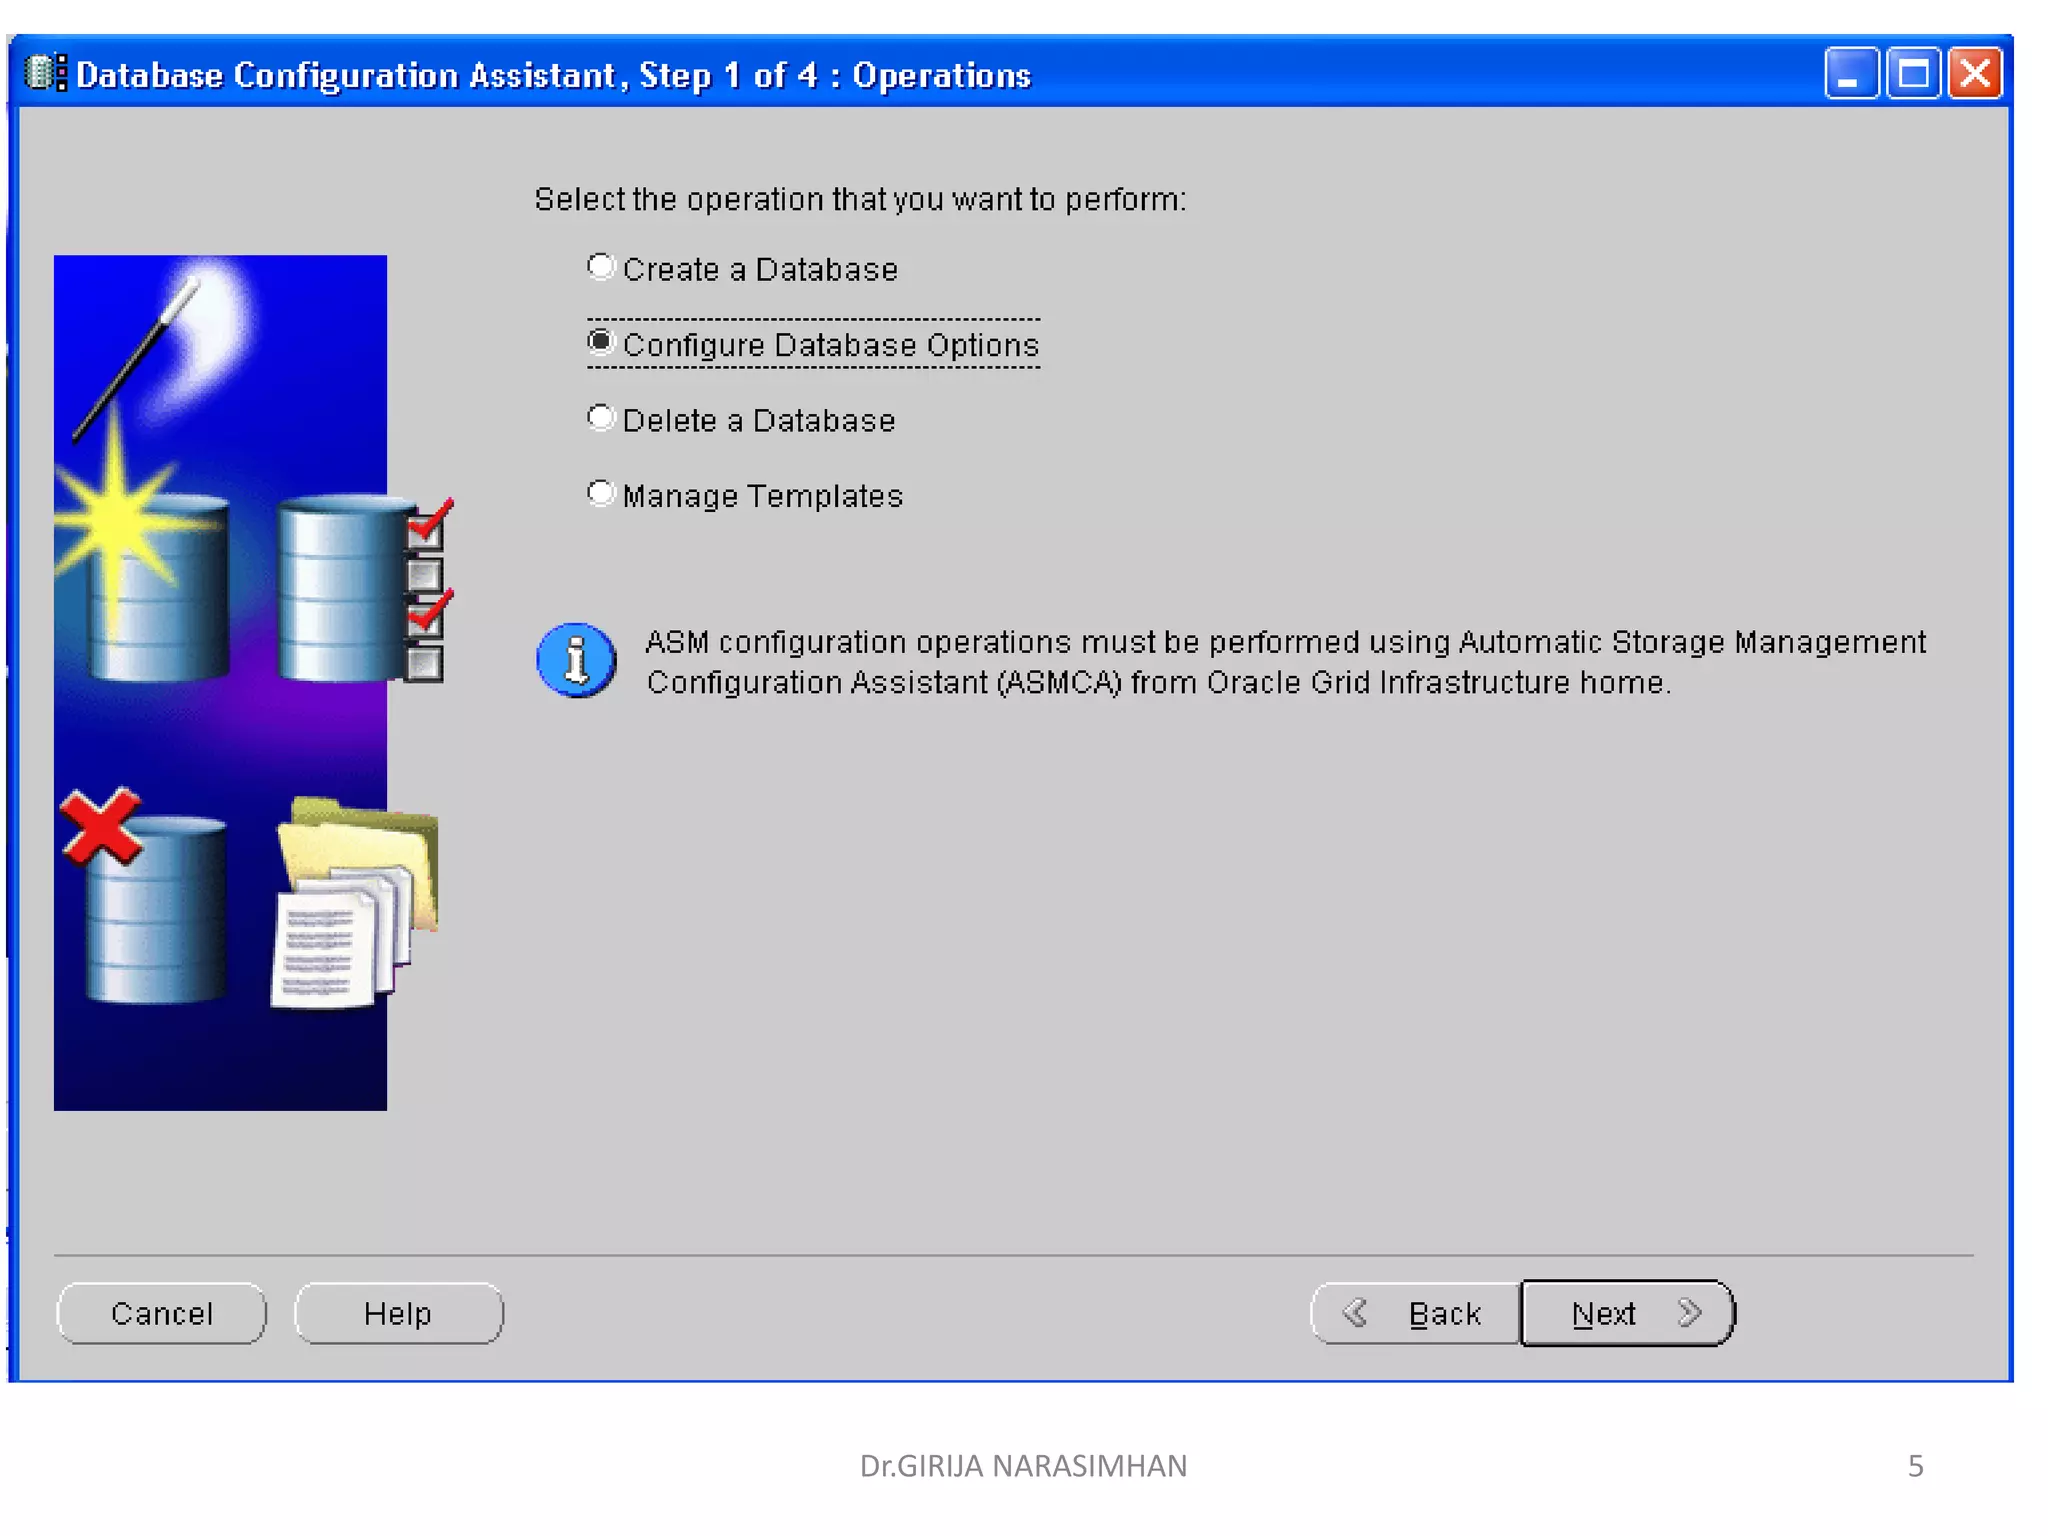2048x1536 pixels.
Task: Click the right arrow beside Next
Action: 1689,1313
